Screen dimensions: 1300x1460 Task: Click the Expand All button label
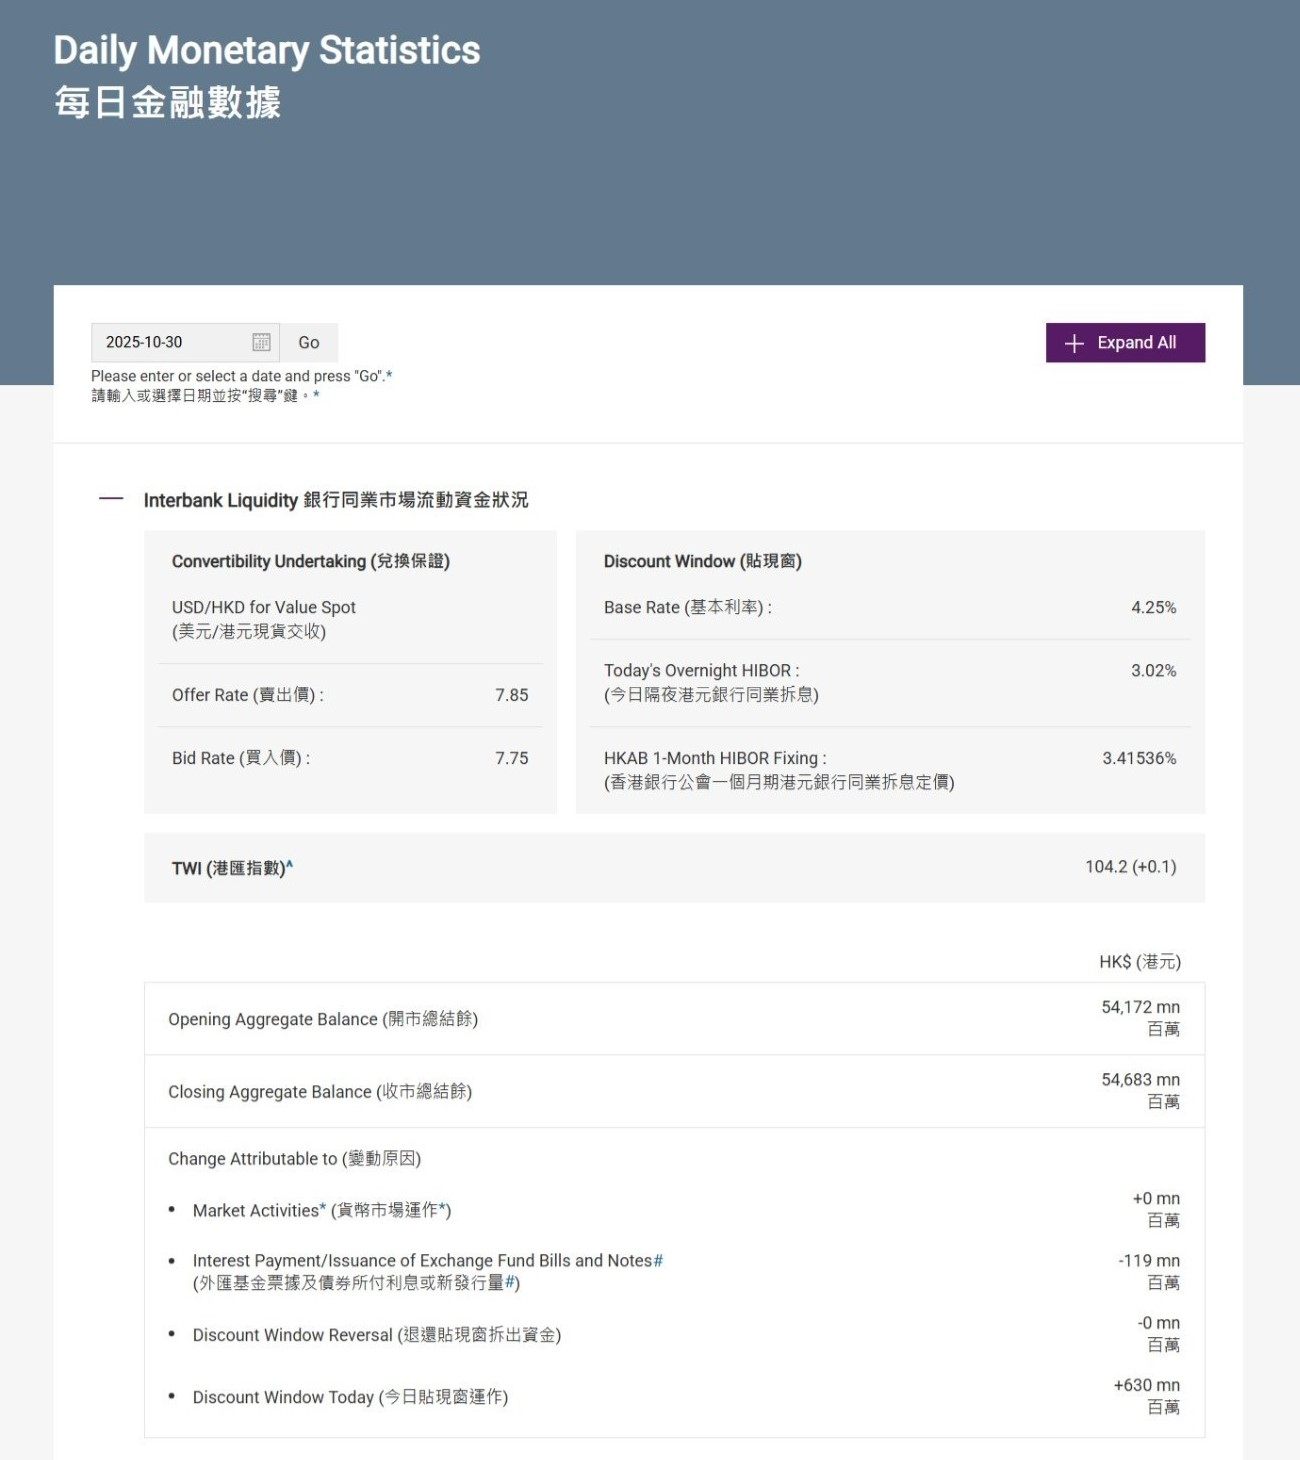[1136, 343]
